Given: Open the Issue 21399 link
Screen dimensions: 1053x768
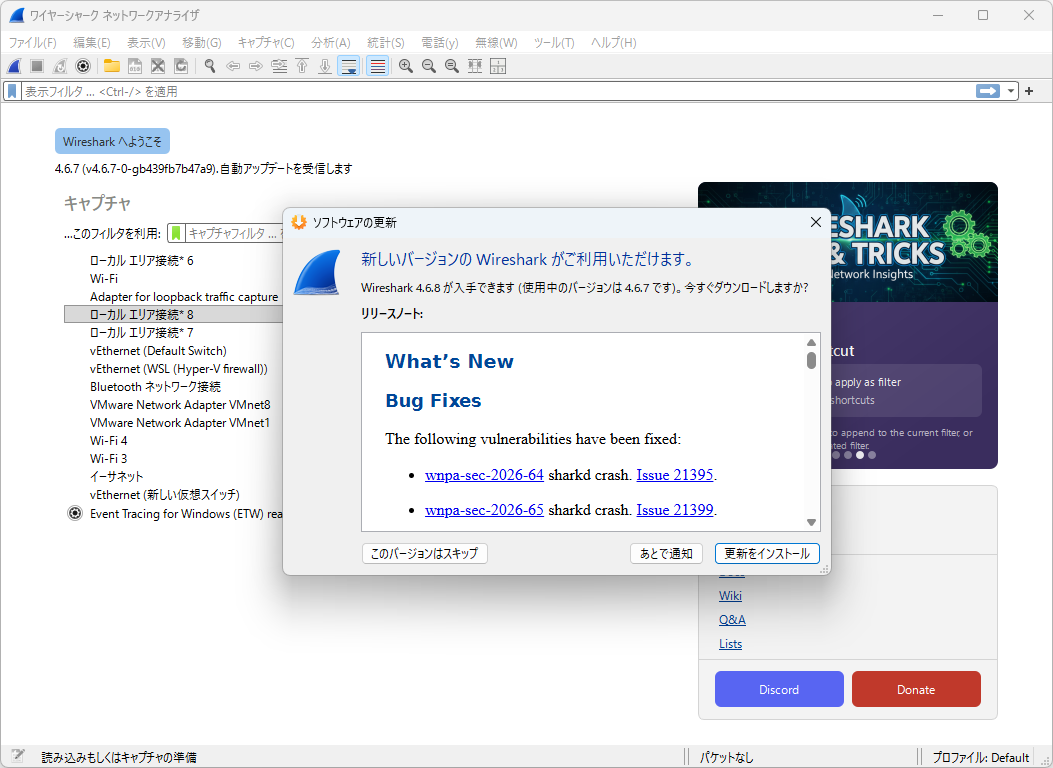Looking at the screenshot, I should [x=674, y=510].
